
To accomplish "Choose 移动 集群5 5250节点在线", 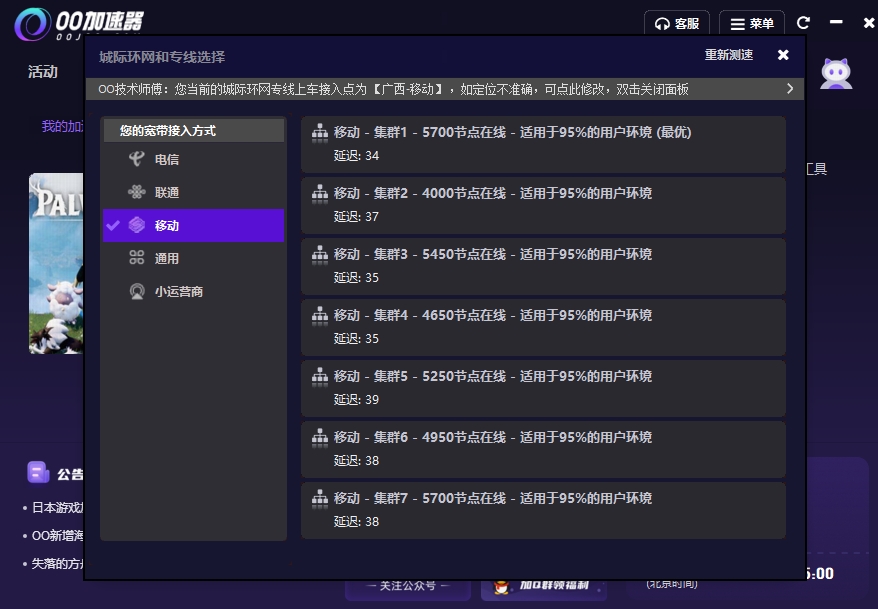I will click(x=543, y=388).
